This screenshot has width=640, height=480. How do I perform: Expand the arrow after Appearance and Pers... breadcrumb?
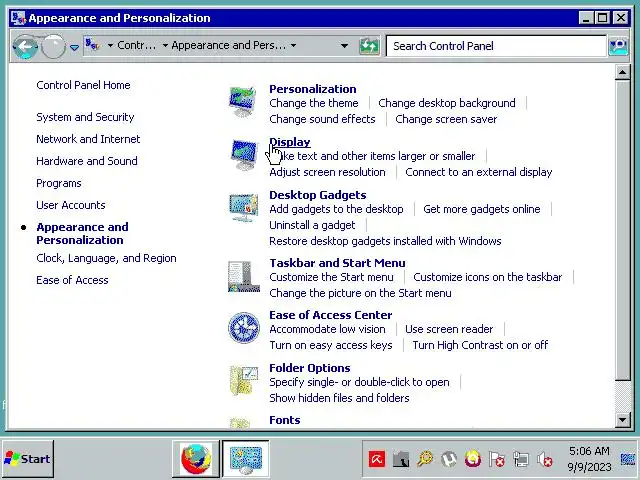click(293, 45)
